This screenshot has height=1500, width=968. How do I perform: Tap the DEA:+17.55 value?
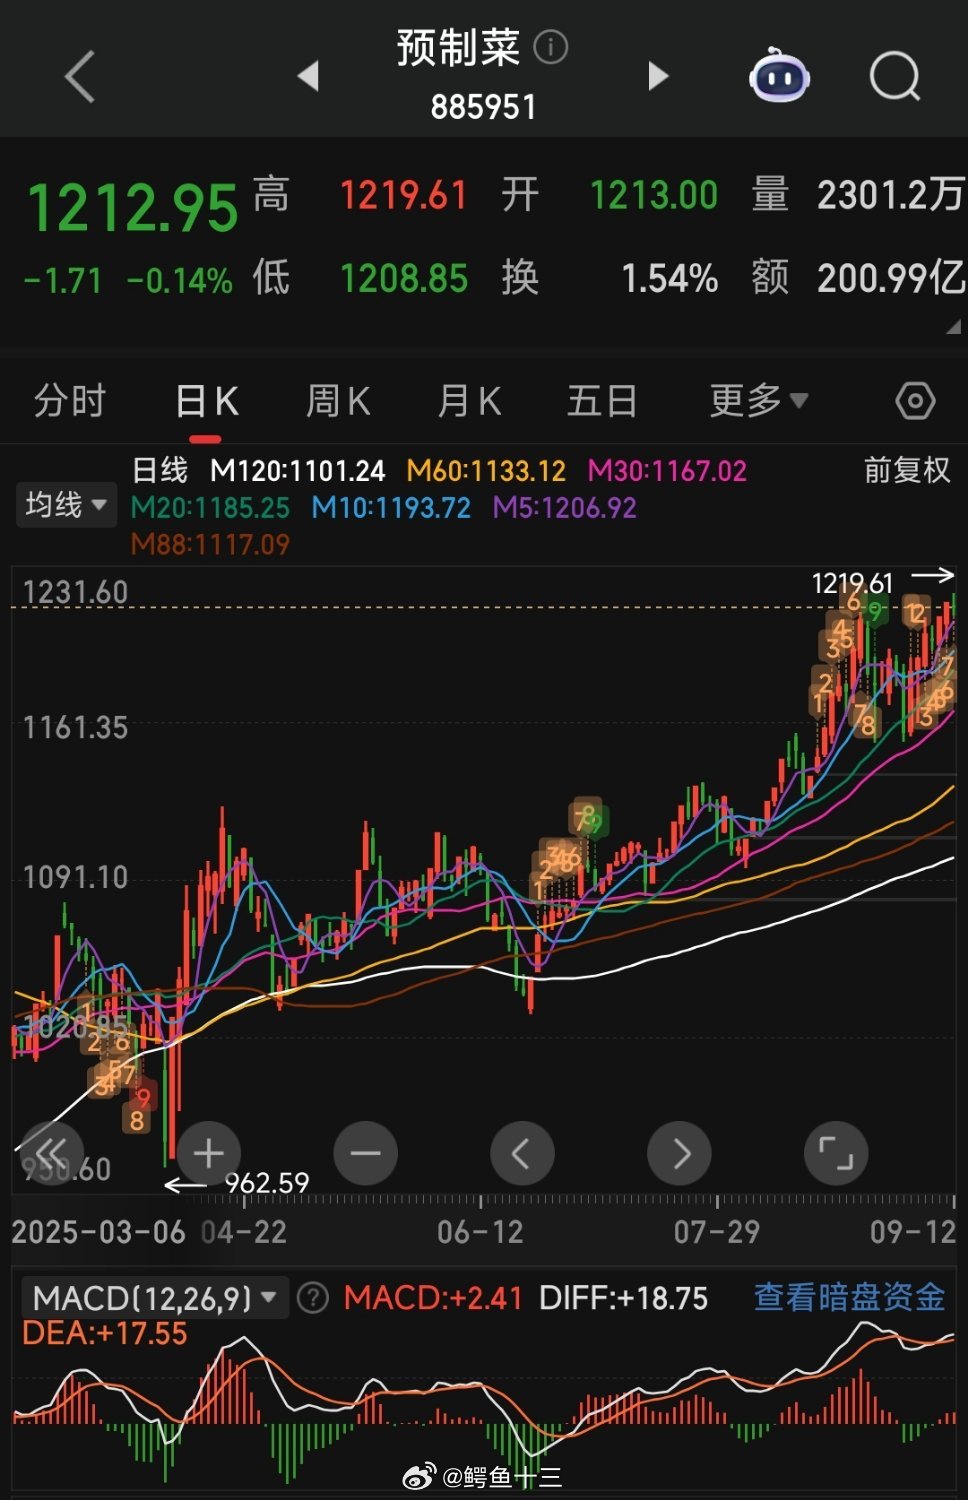[105, 1333]
